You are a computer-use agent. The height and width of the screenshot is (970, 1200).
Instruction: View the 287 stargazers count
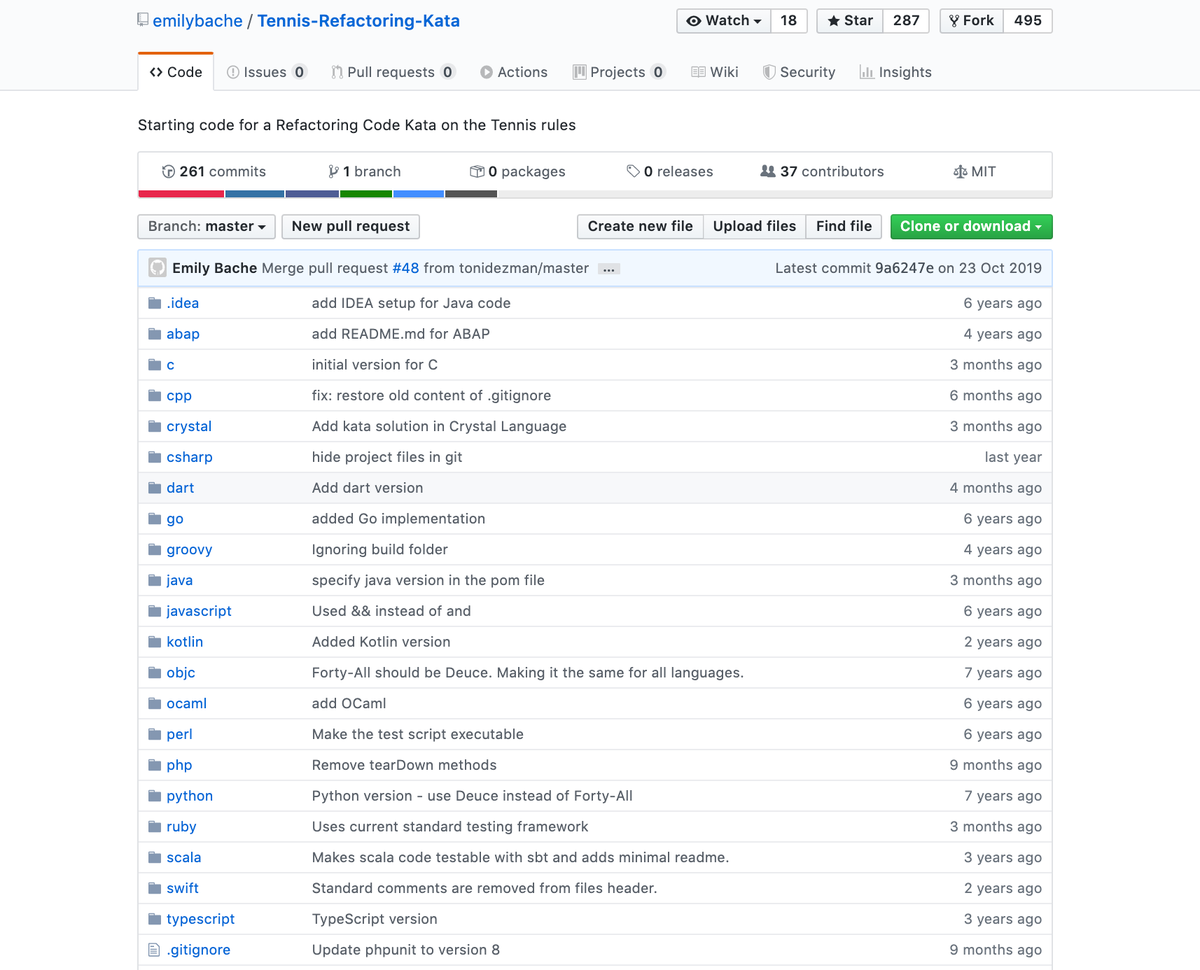(x=906, y=21)
